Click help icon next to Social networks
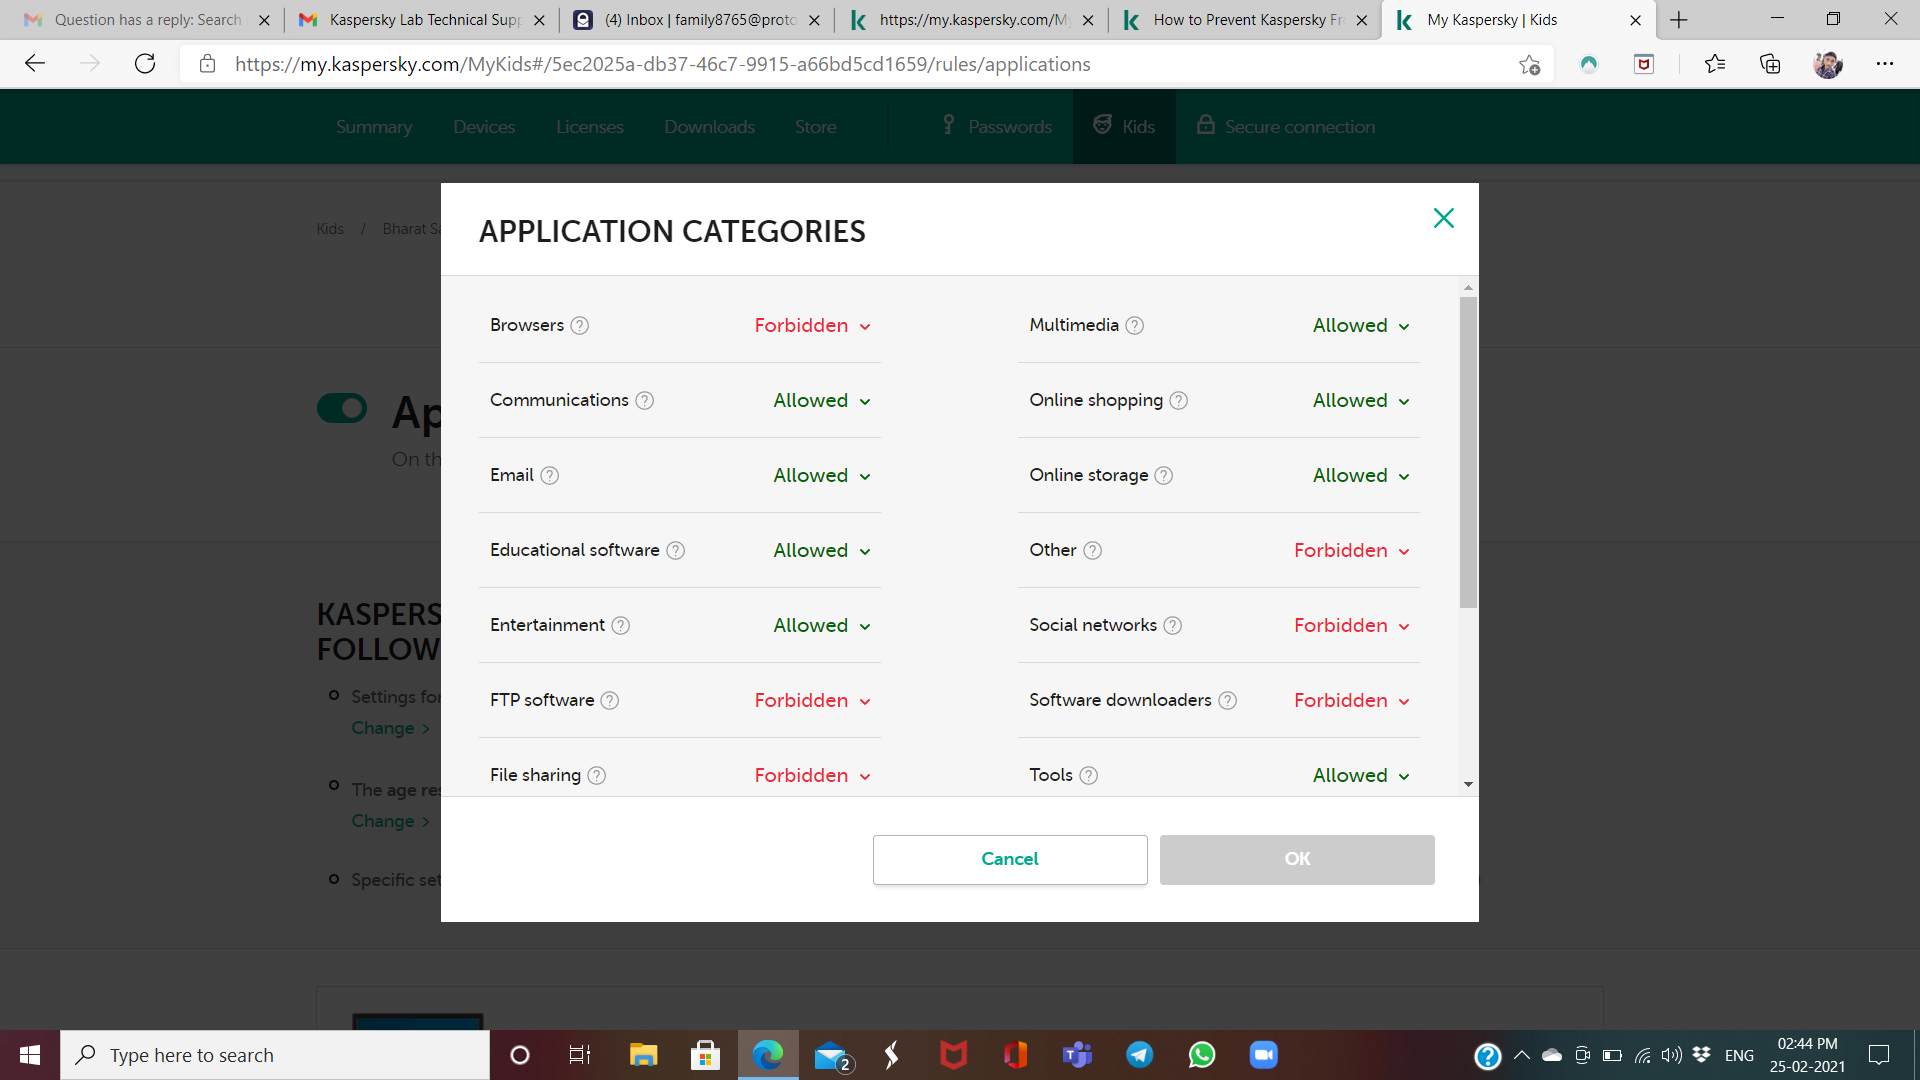This screenshot has width=1920, height=1080. pyautogui.click(x=1173, y=626)
